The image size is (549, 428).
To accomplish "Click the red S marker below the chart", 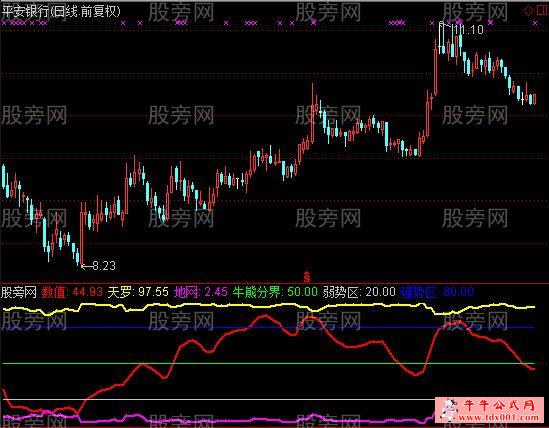I will pyautogui.click(x=307, y=277).
